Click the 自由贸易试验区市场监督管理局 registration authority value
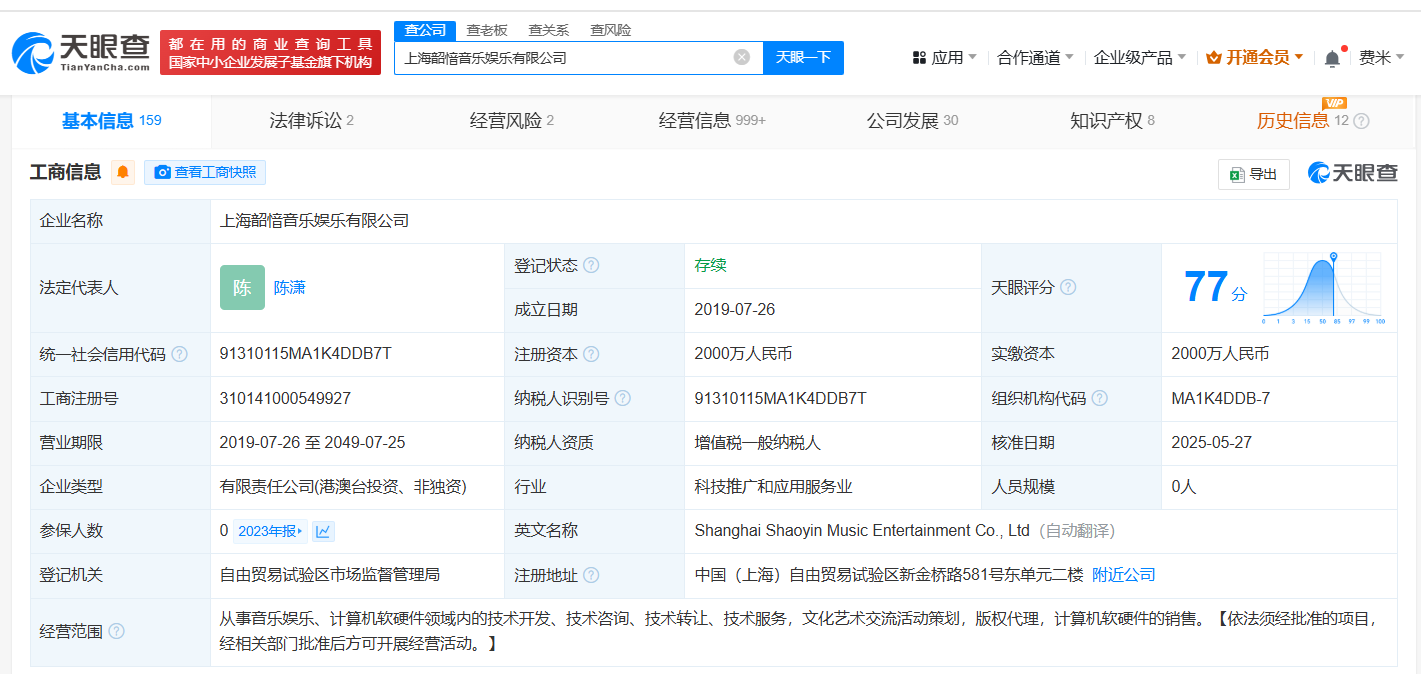 [330, 575]
